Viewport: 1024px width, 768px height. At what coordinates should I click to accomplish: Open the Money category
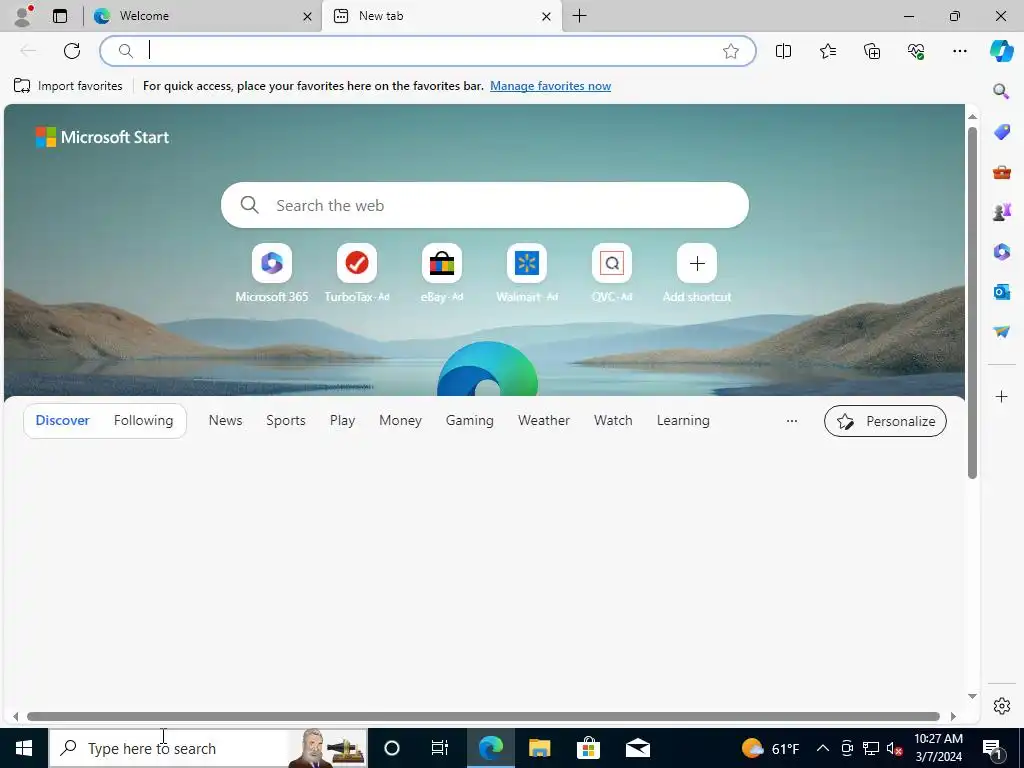[x=400, y=421]
